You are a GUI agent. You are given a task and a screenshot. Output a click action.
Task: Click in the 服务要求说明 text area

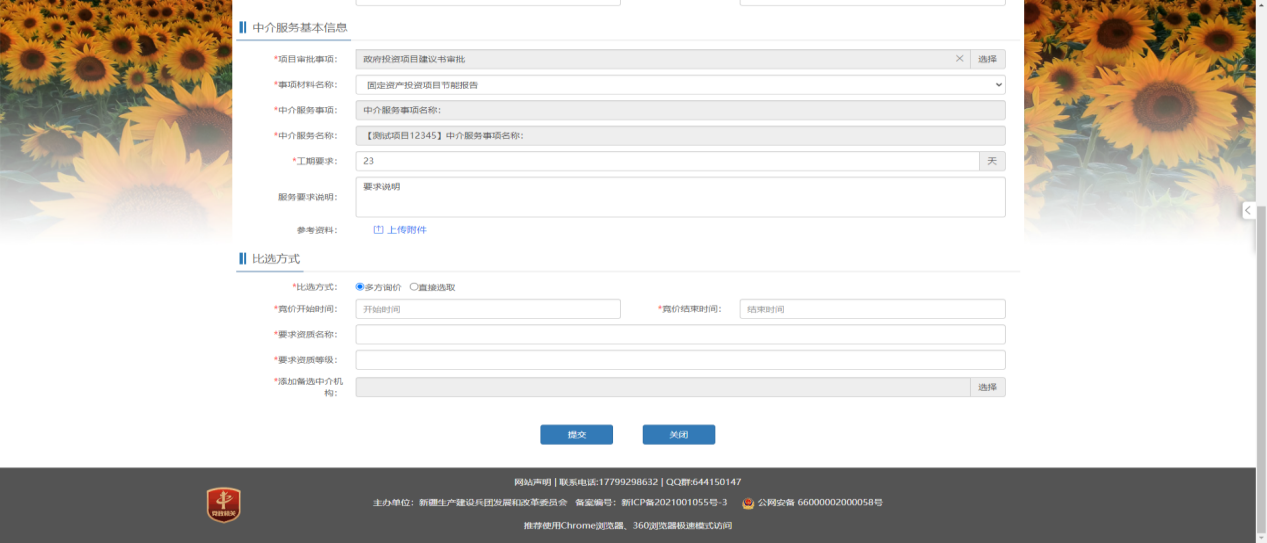pyautogui.click(x=680, y=197)
